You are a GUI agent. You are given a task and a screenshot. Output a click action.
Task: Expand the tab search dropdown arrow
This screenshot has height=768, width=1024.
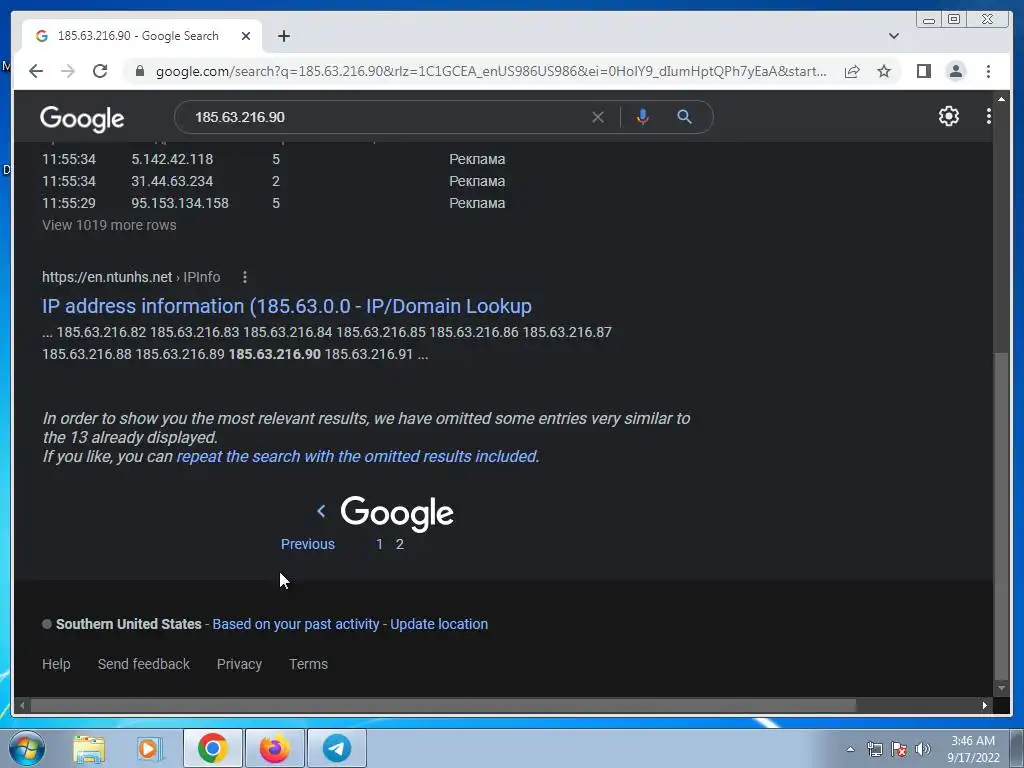point(894,36)
